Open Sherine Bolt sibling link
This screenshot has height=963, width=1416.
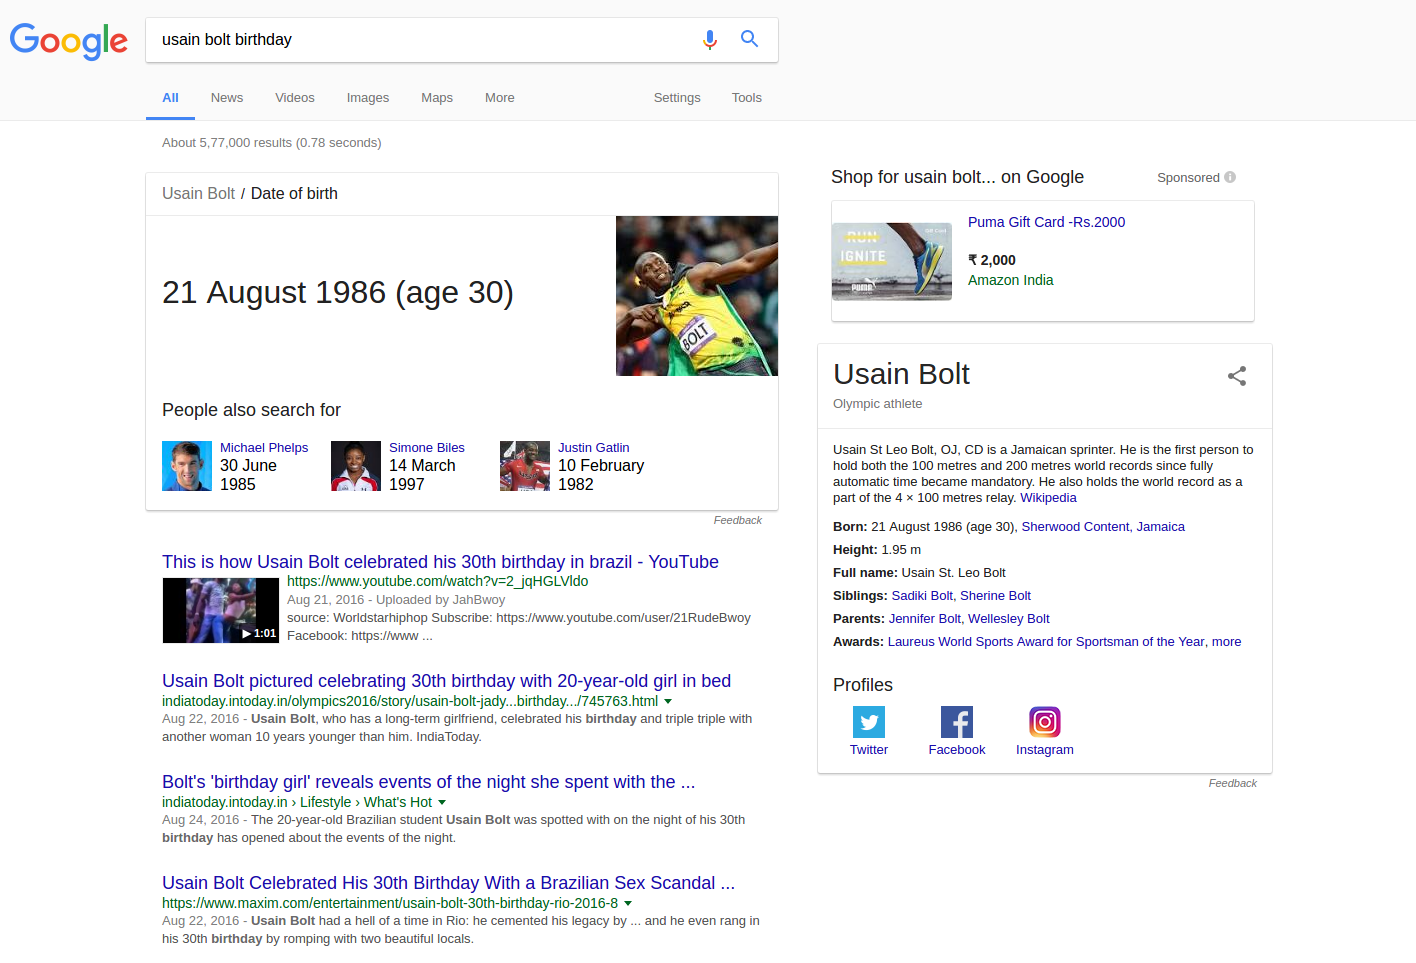tap(995, 596)
